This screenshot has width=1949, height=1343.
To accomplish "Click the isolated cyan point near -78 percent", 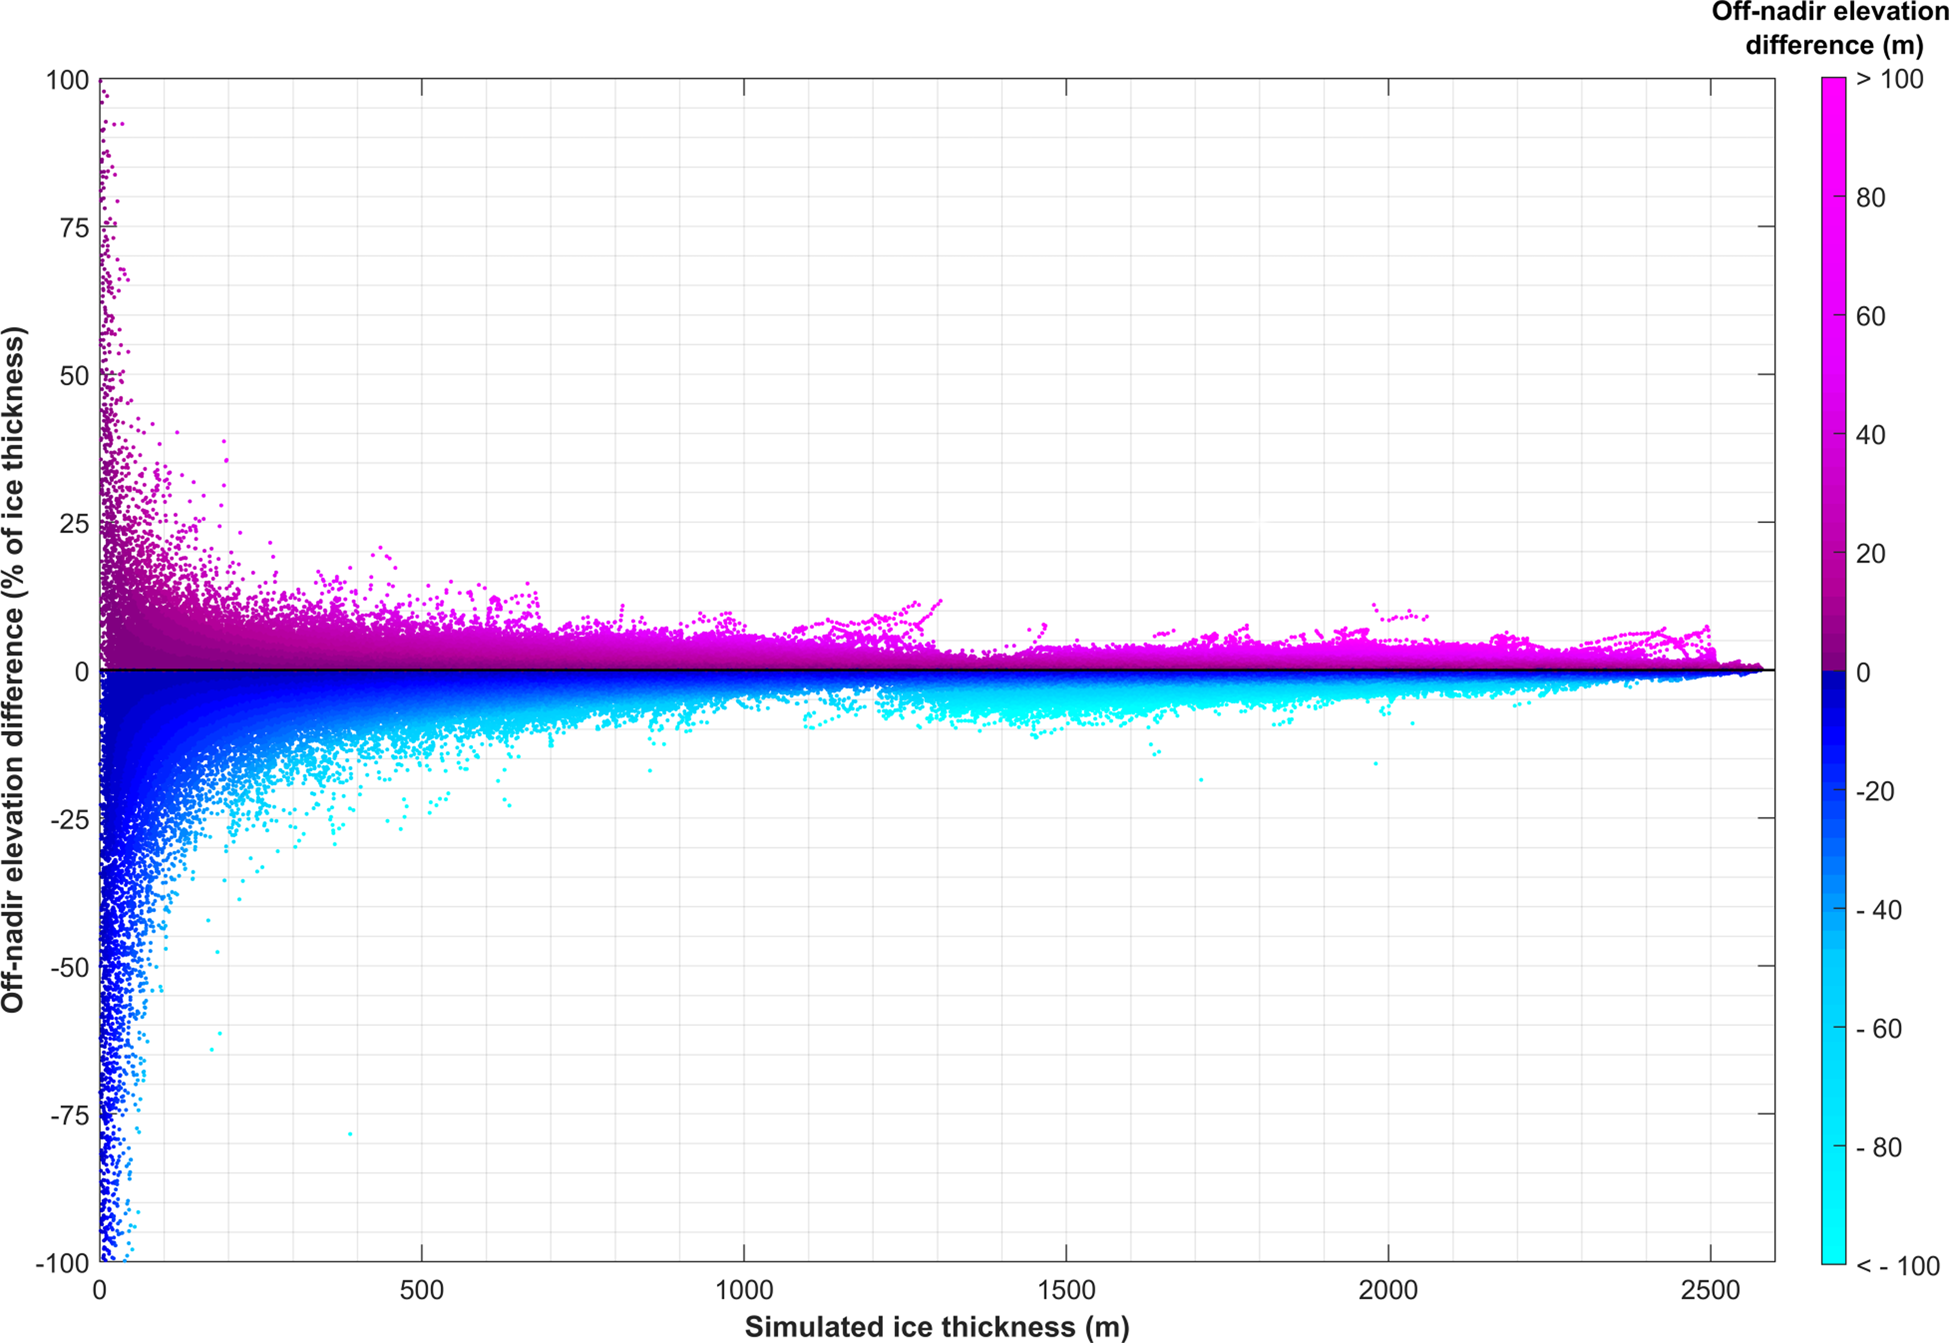I will 350,1134.
